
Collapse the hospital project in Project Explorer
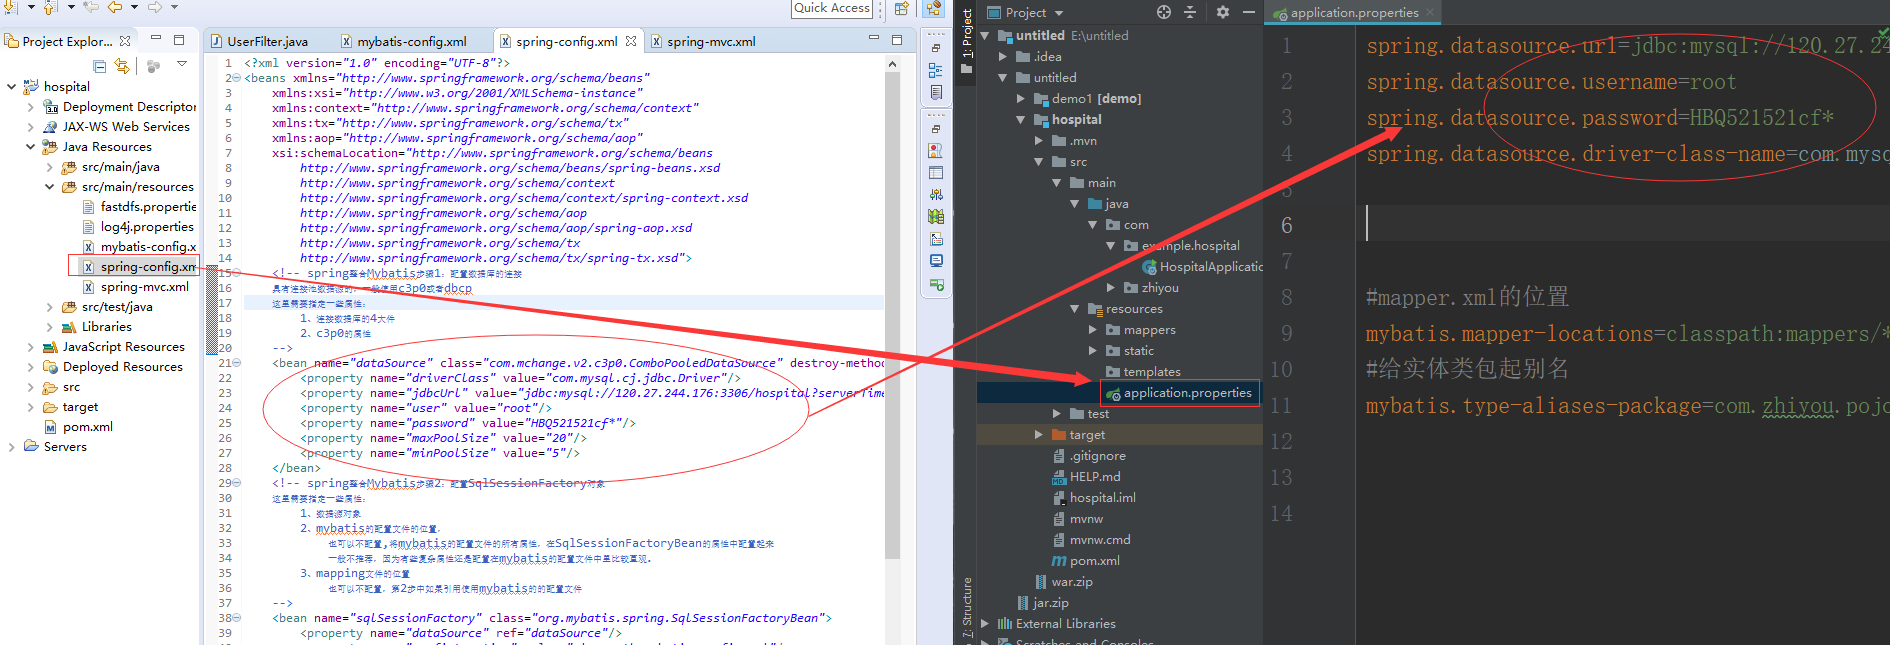11,87
